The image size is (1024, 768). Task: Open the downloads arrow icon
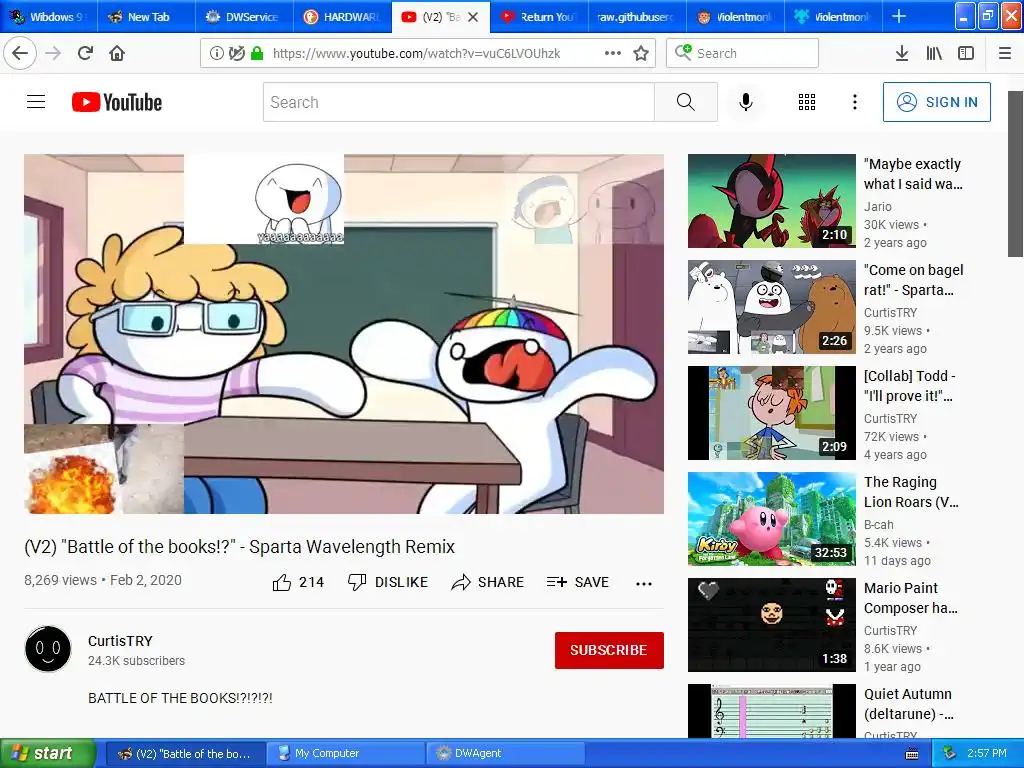902,54
